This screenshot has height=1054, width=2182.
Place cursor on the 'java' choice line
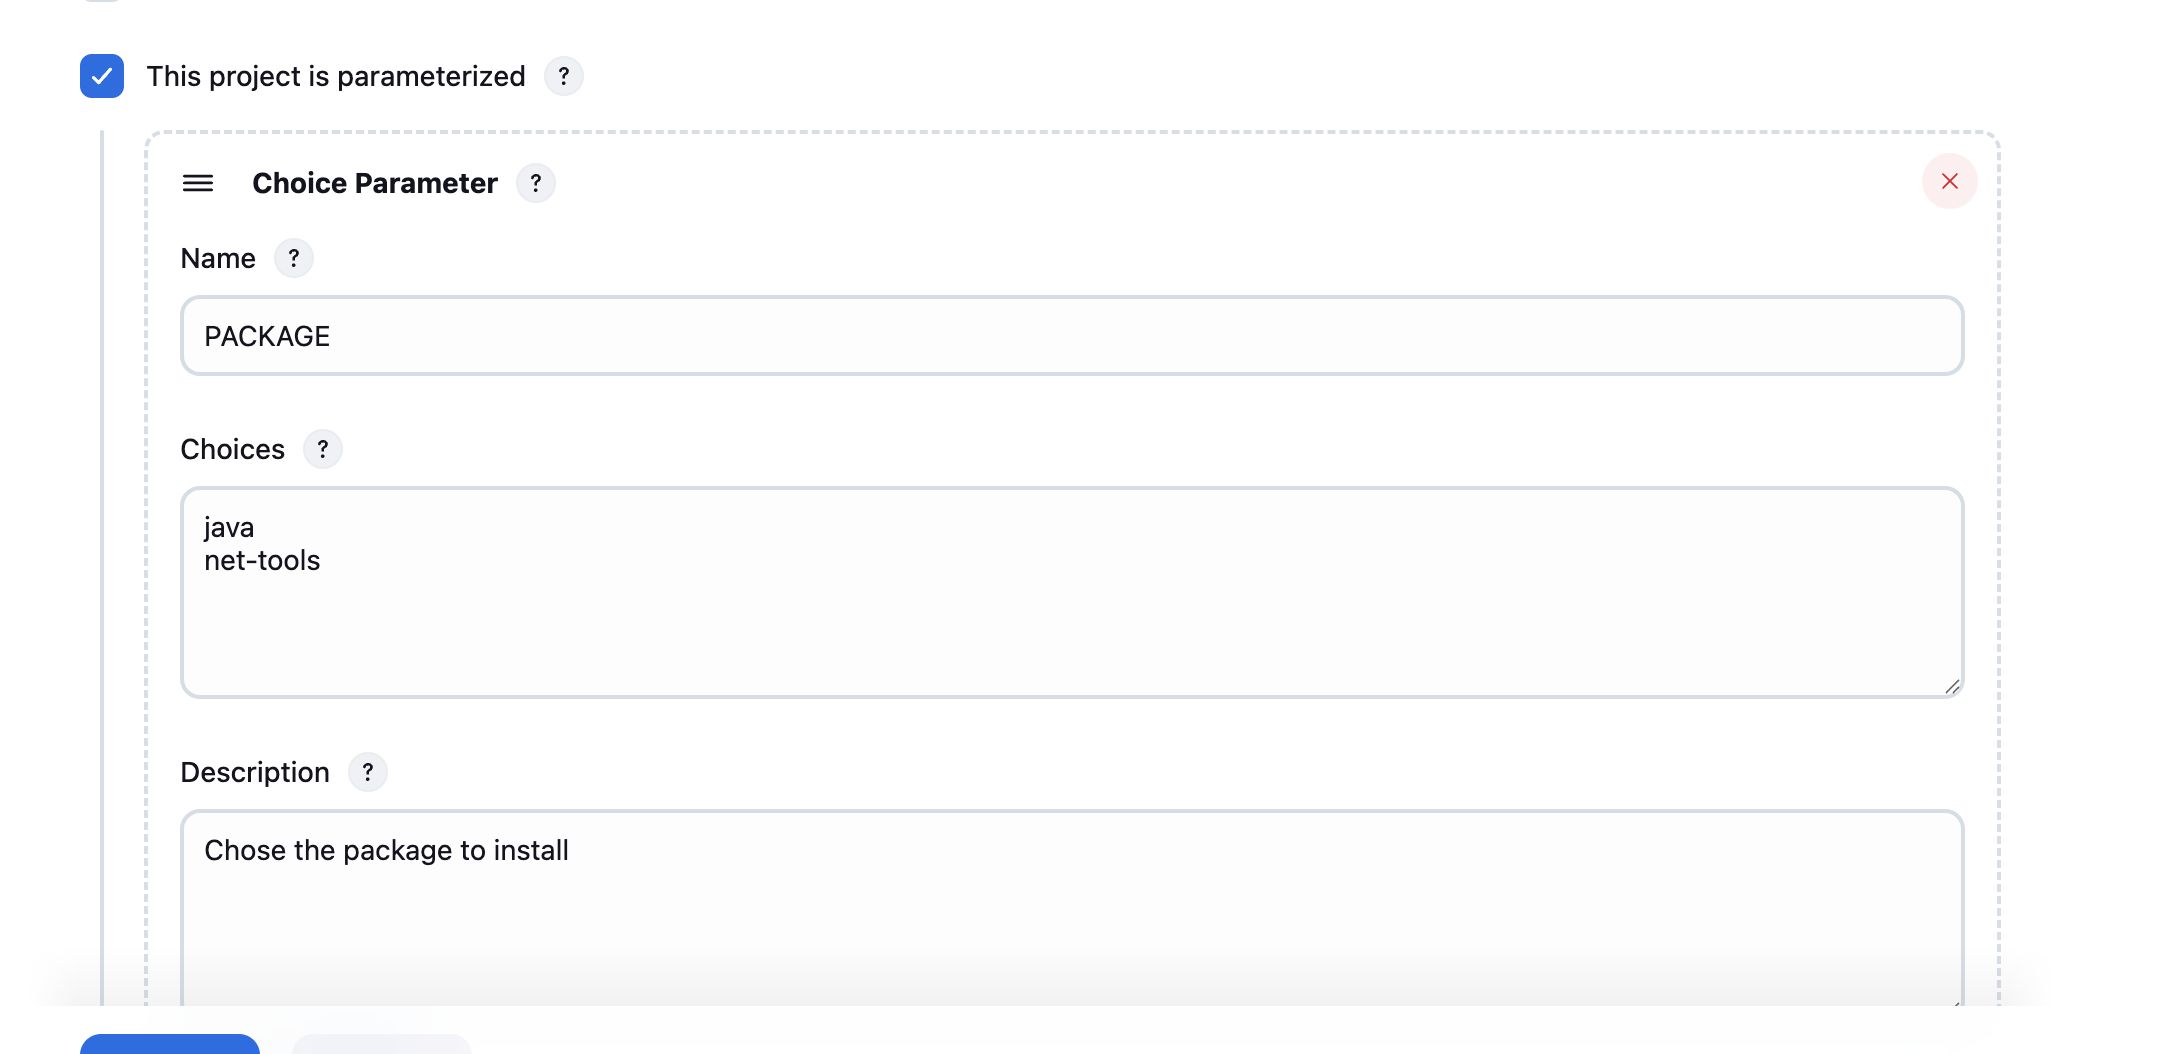click(229, 527)
